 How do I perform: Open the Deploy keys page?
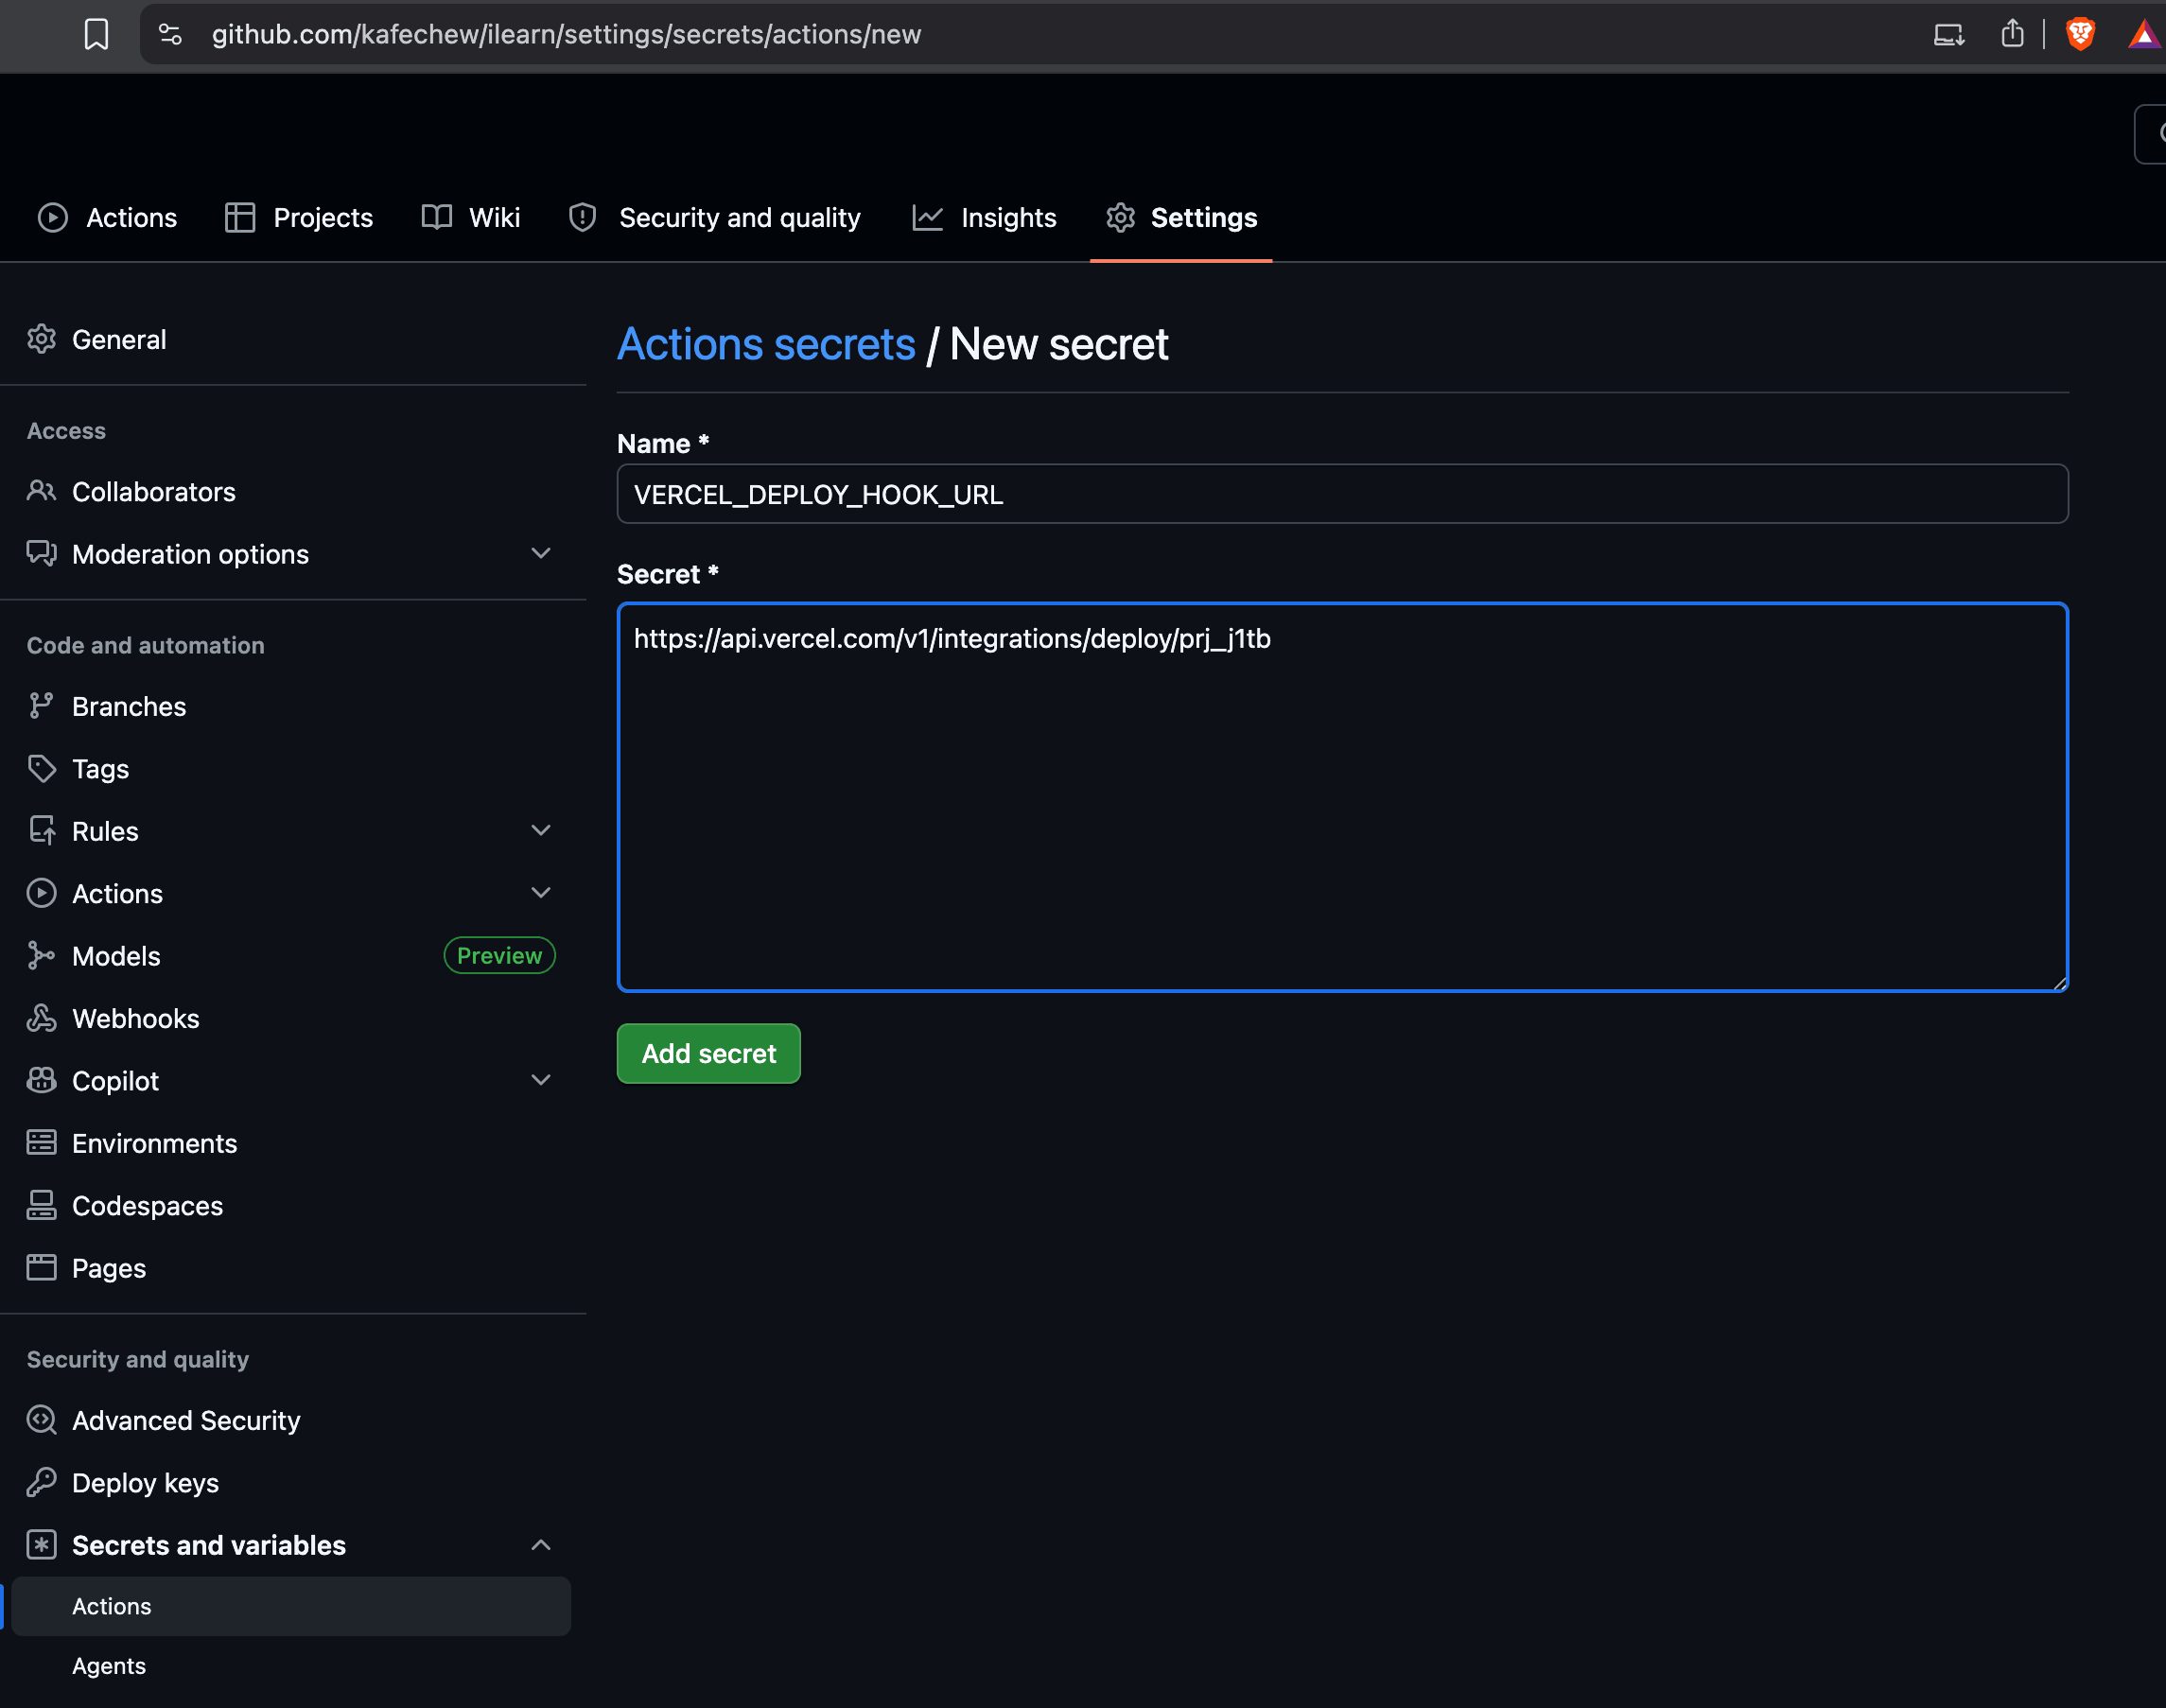tap(145, 1482)
